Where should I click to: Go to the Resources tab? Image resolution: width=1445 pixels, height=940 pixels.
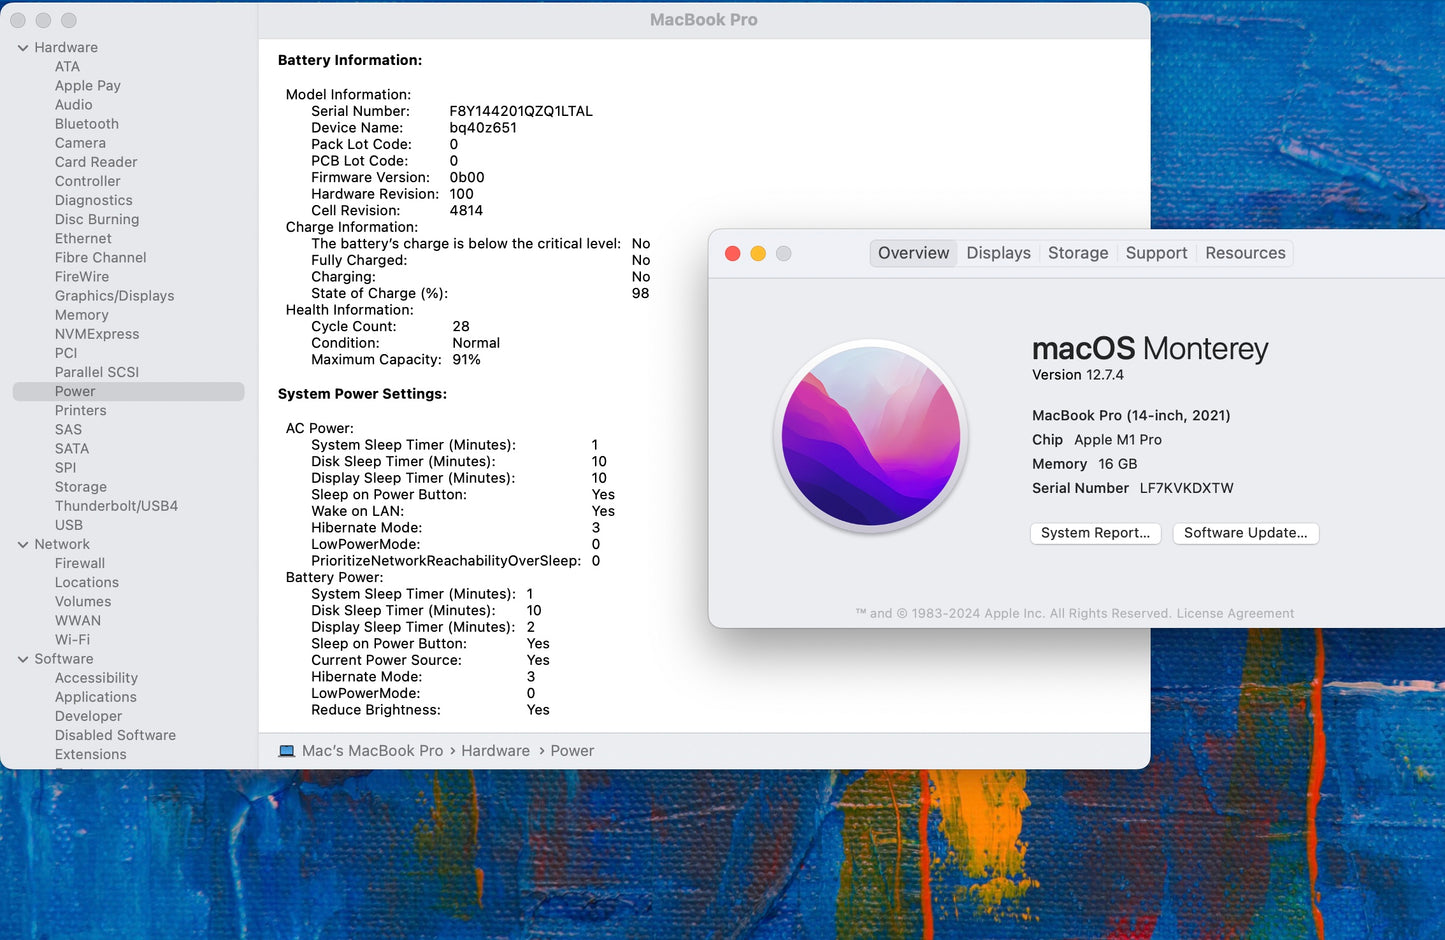(x=1244, y=254)
